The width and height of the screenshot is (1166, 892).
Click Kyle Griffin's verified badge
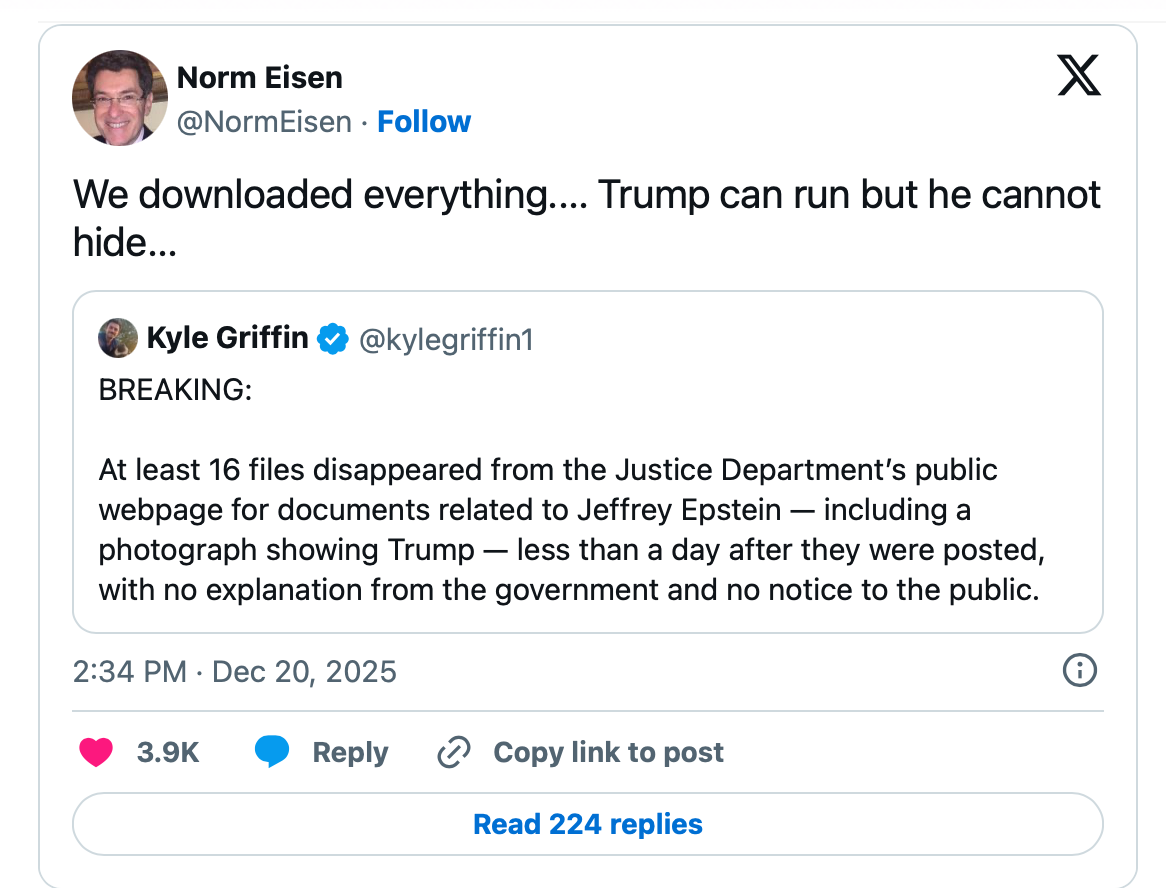click(332, 339)
